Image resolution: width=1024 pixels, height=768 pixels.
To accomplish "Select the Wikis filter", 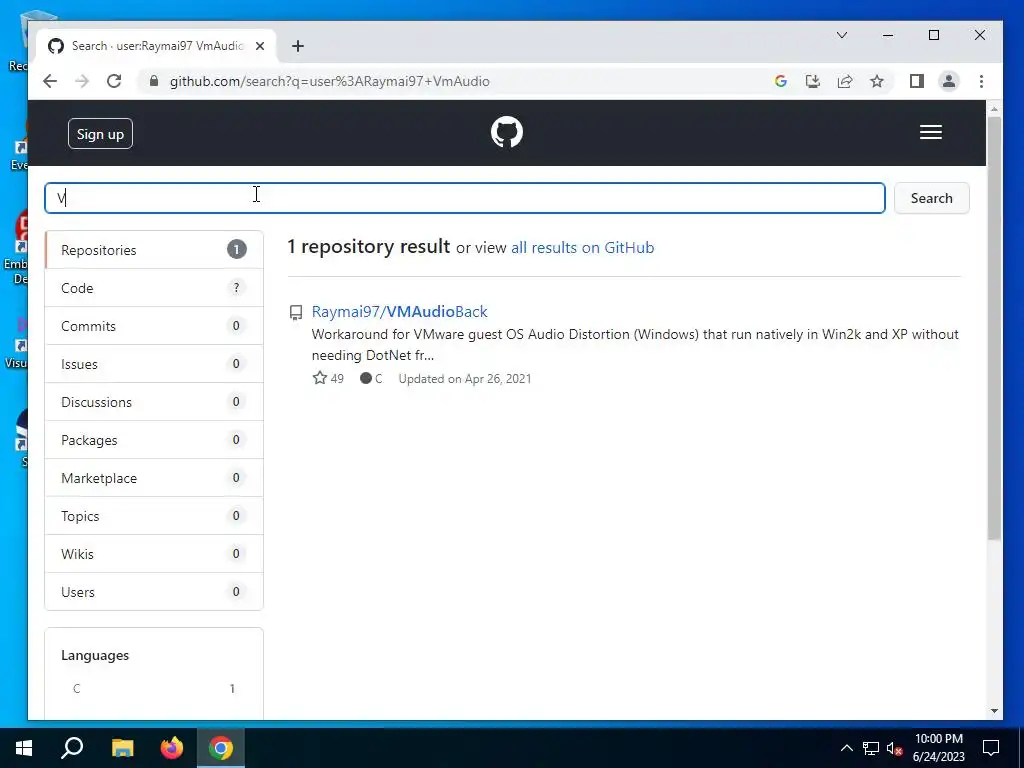I will click(x=154, y=554).
